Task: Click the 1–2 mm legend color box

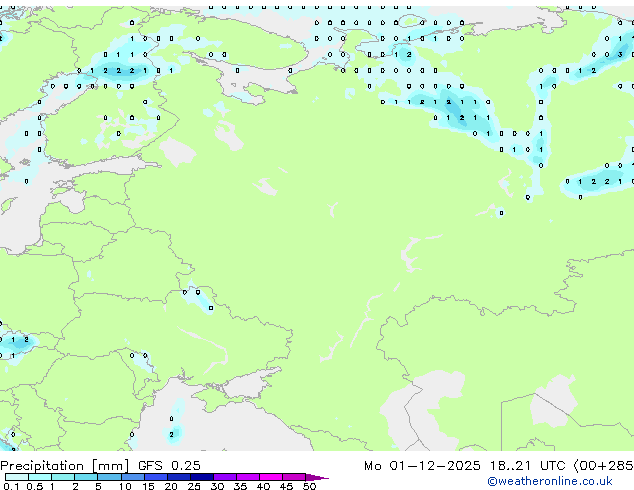Action: (x=63, y=477)
